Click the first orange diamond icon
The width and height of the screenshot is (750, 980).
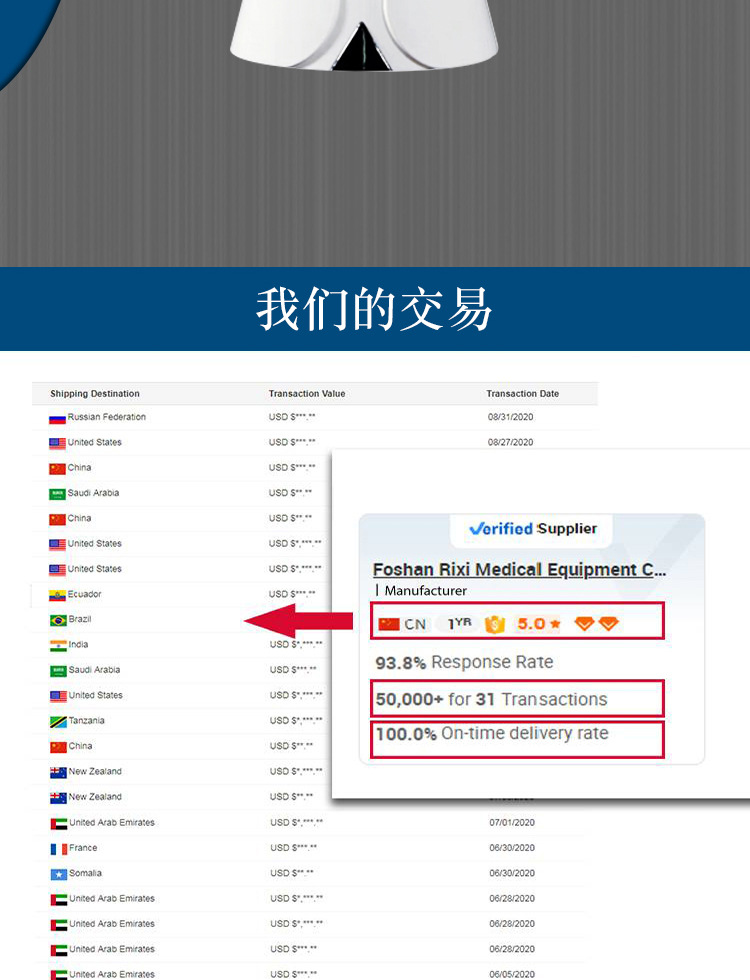pyautogui.click(x=584, y=623)
